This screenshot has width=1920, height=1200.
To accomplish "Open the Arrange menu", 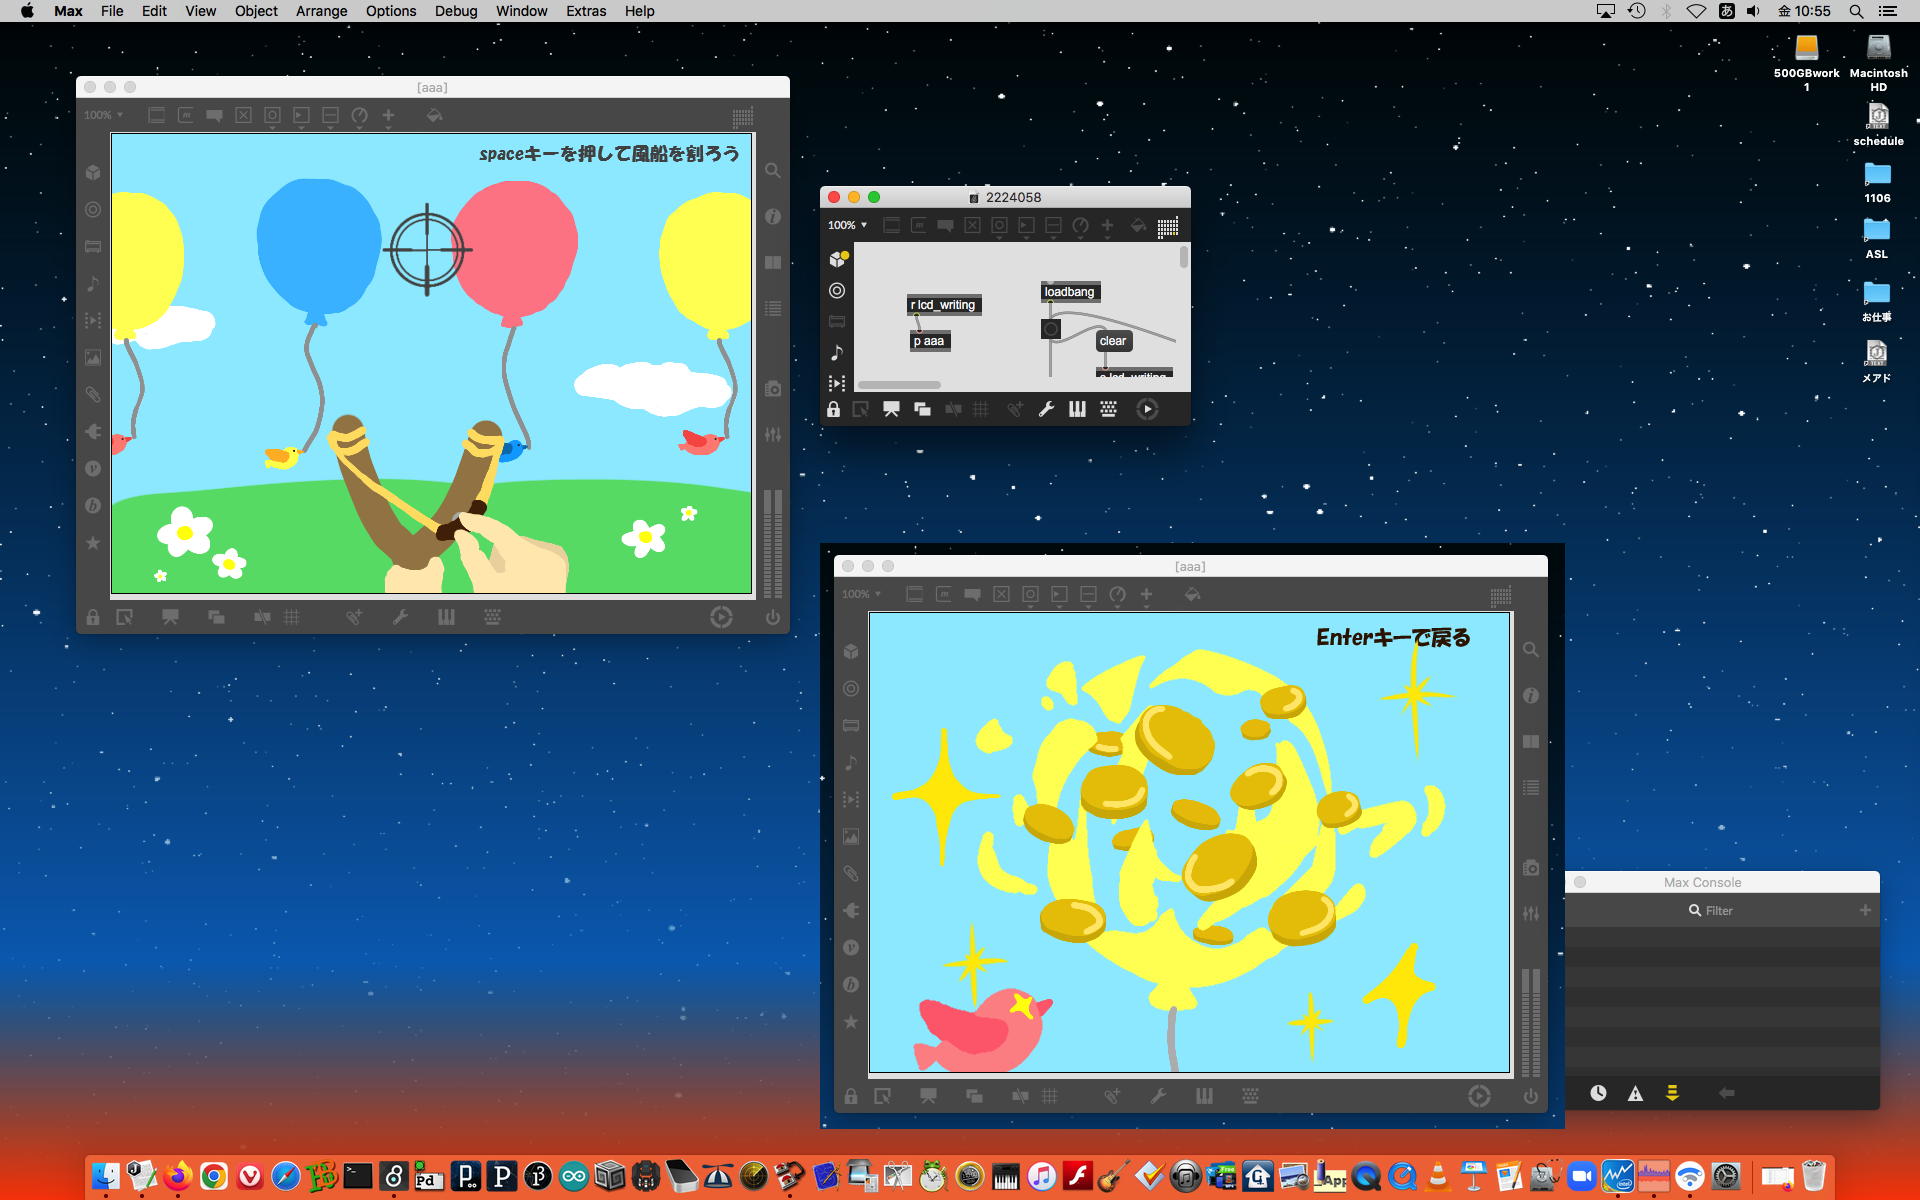I will coord(321,11).
